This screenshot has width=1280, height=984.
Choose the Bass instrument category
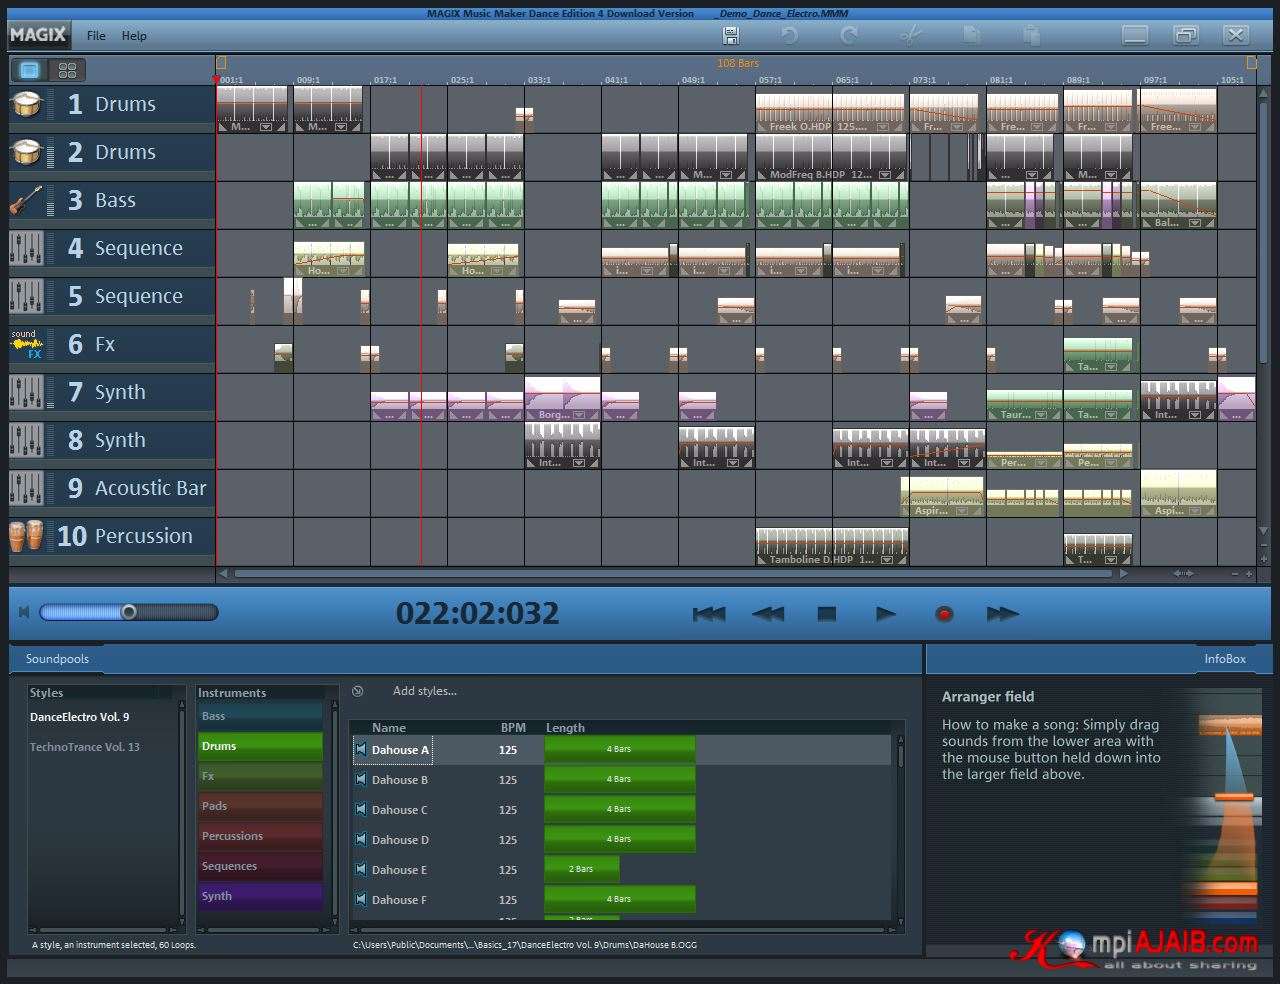[x=260, y=716]
